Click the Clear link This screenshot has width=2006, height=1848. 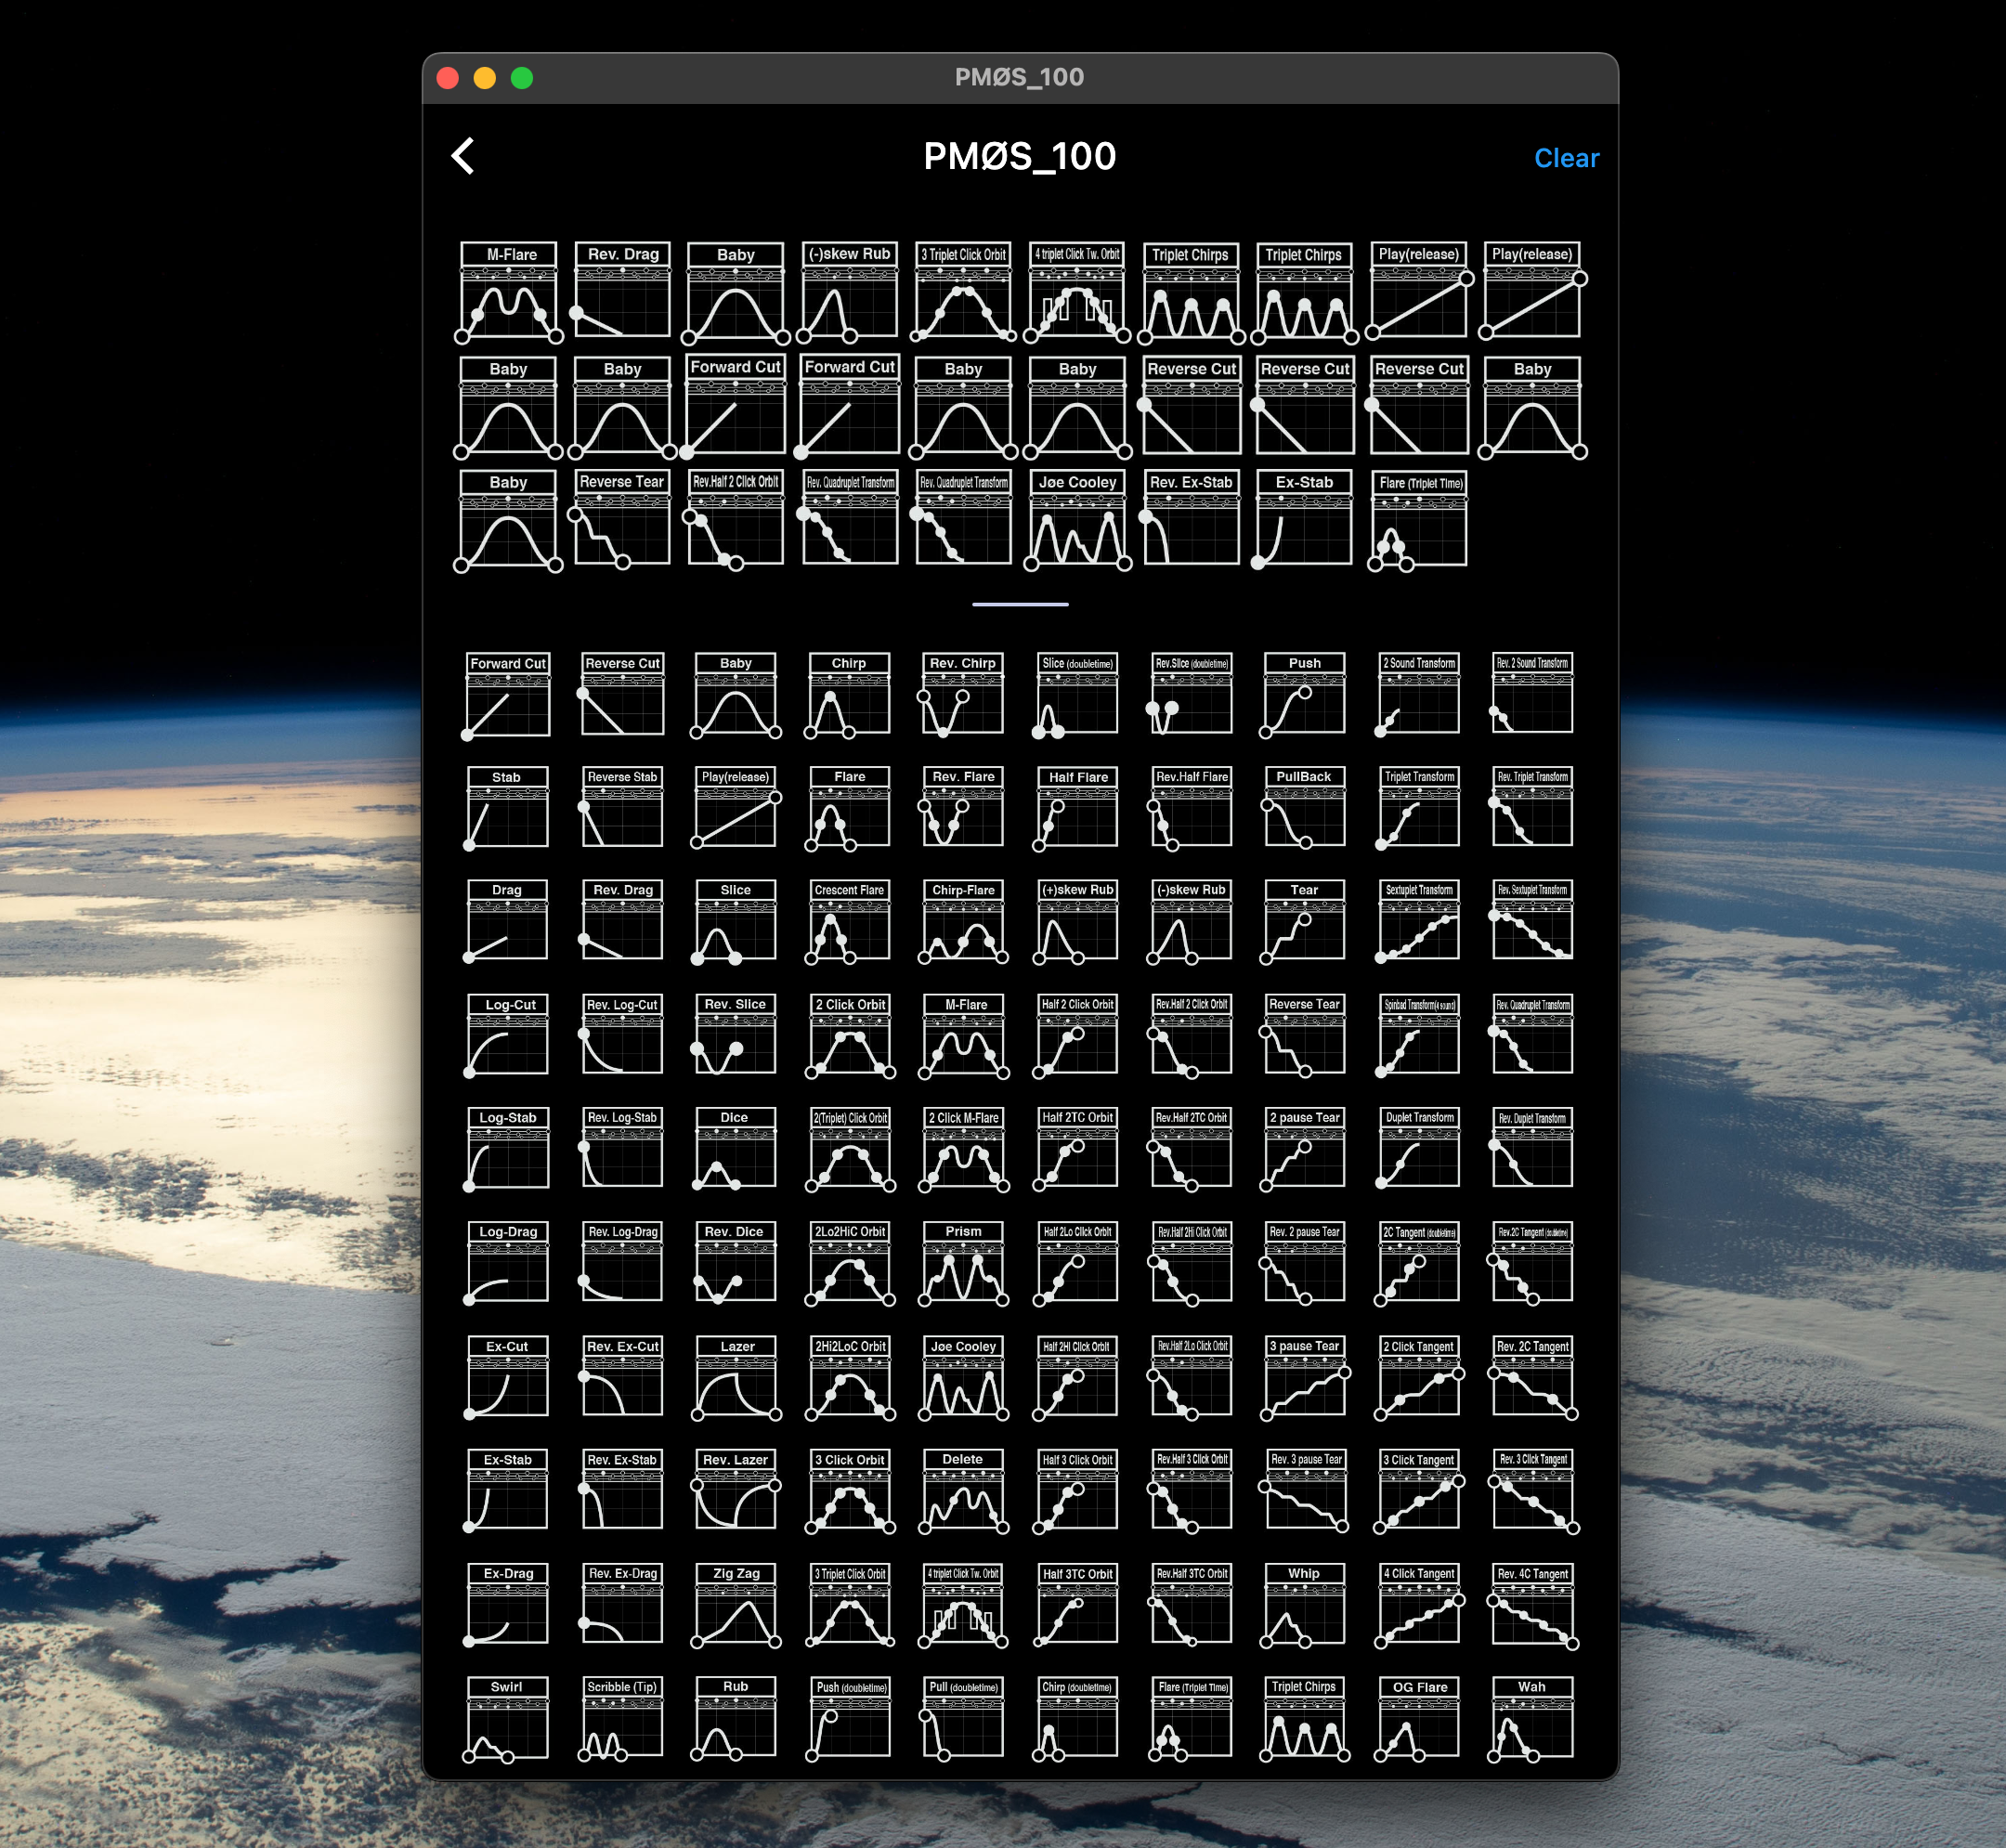1566,158
